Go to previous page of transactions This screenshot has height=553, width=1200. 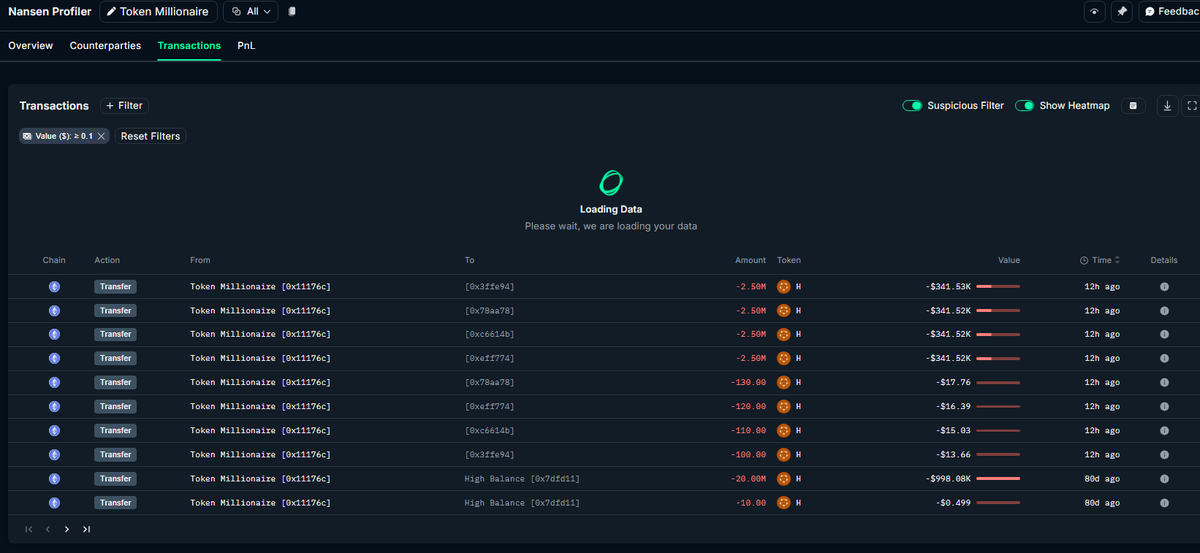click(48, 529)
